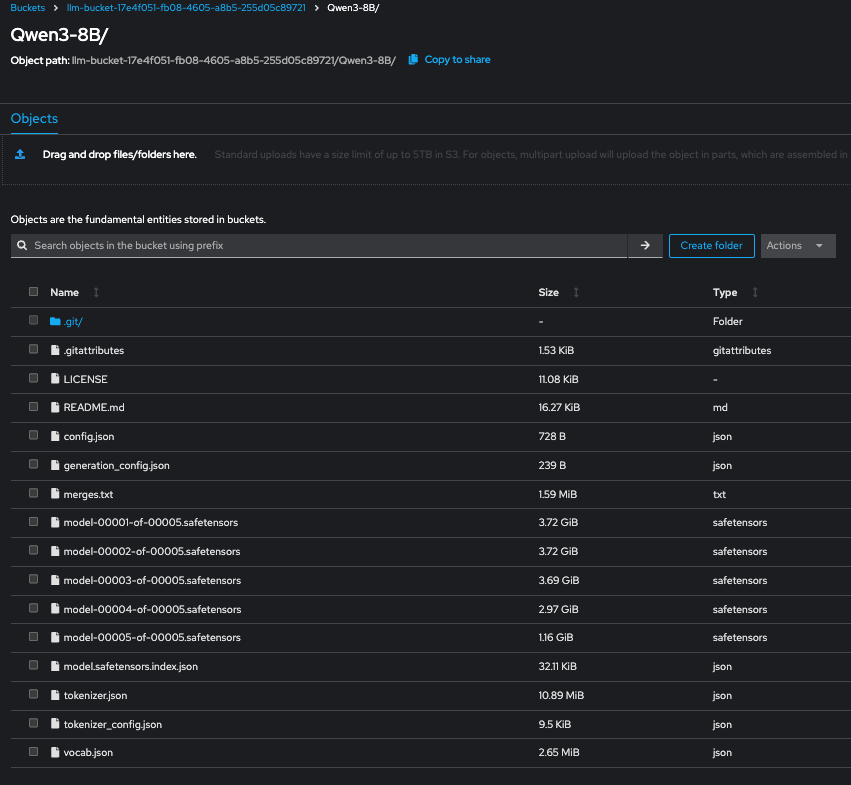
Task: Click the upload icon in the drop zone
Action: 20,155
